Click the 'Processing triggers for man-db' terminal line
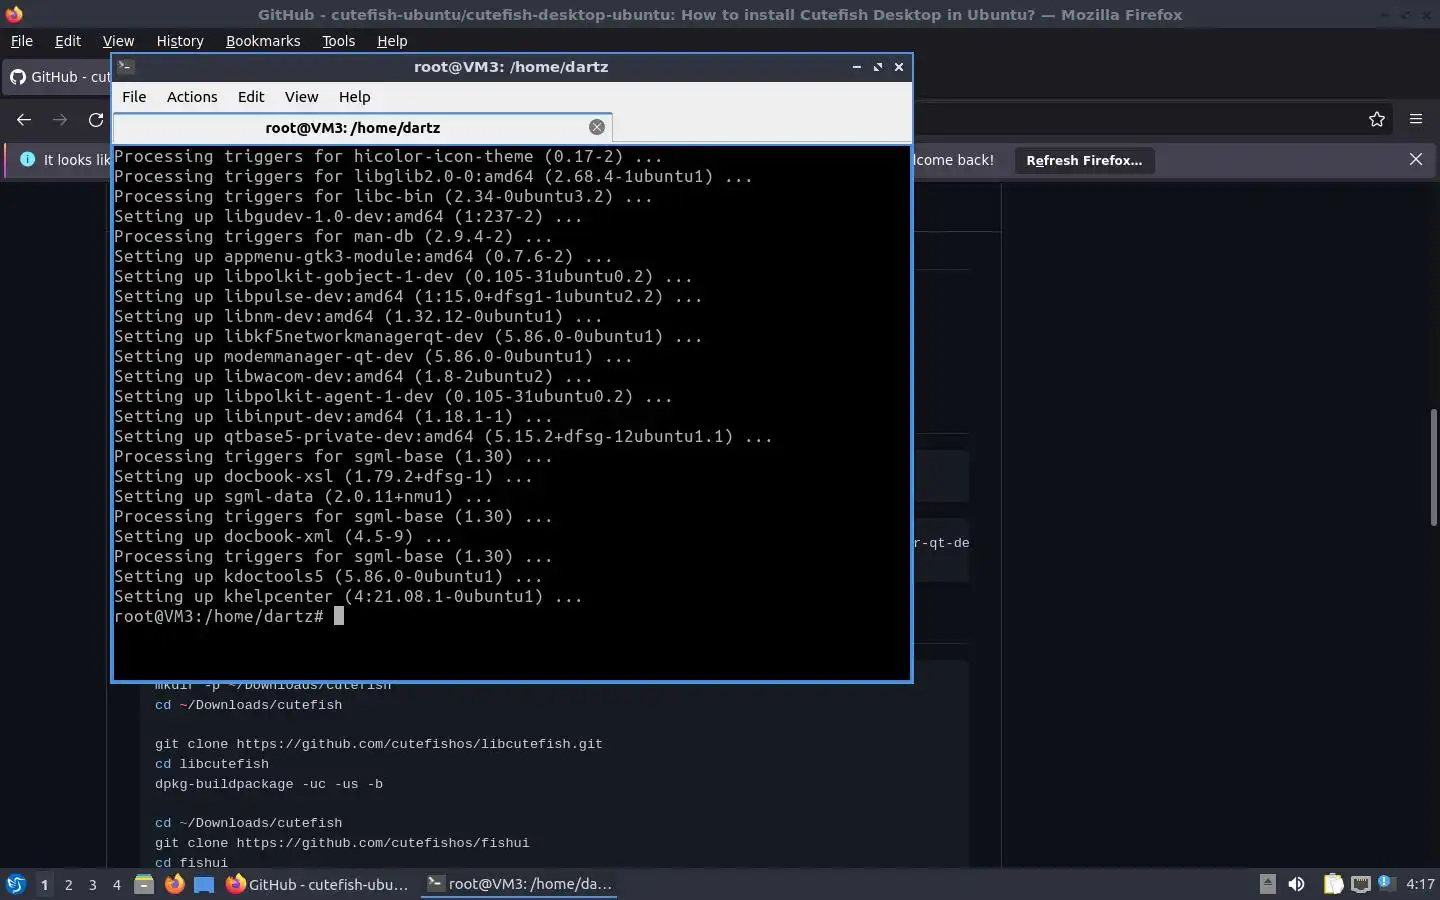Screen dimensions: 1440x900 333,236
